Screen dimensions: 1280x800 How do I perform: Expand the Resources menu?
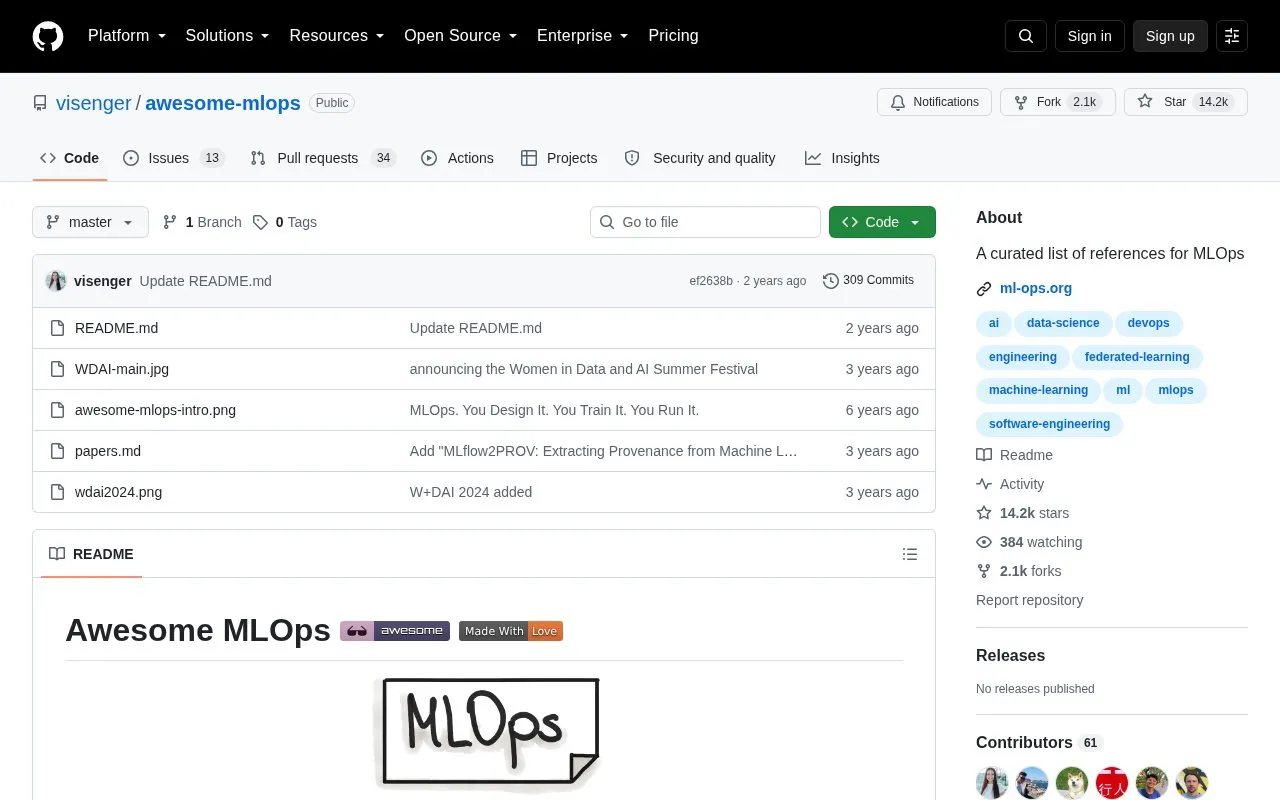point(337,36)
